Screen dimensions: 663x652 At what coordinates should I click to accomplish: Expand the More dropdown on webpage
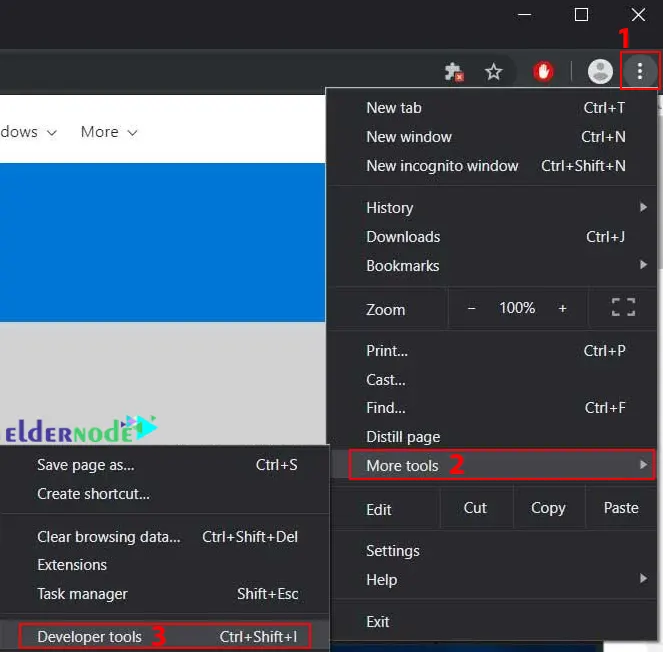point(109,132)
